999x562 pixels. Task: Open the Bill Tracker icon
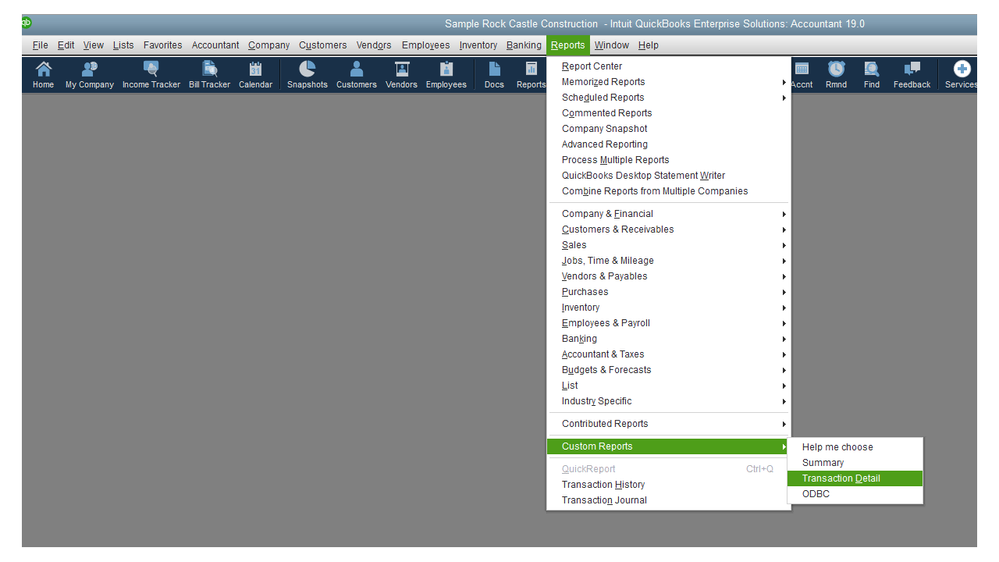pos(209,75)
